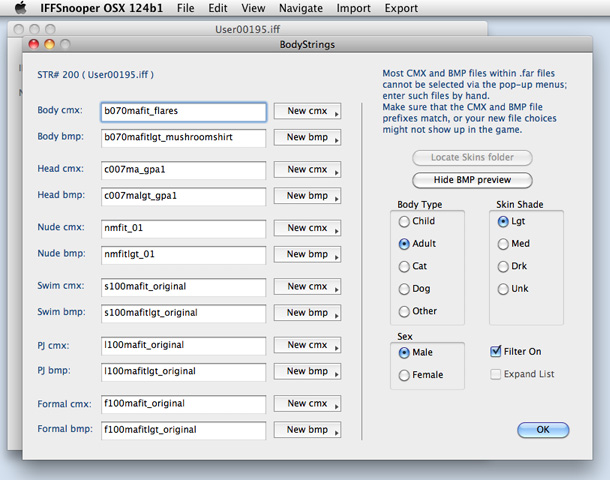Open the Formal cmx 'New cmx' pop-up menu
Image resolution: width=610 pixels, height=480 pixels.
307,404
